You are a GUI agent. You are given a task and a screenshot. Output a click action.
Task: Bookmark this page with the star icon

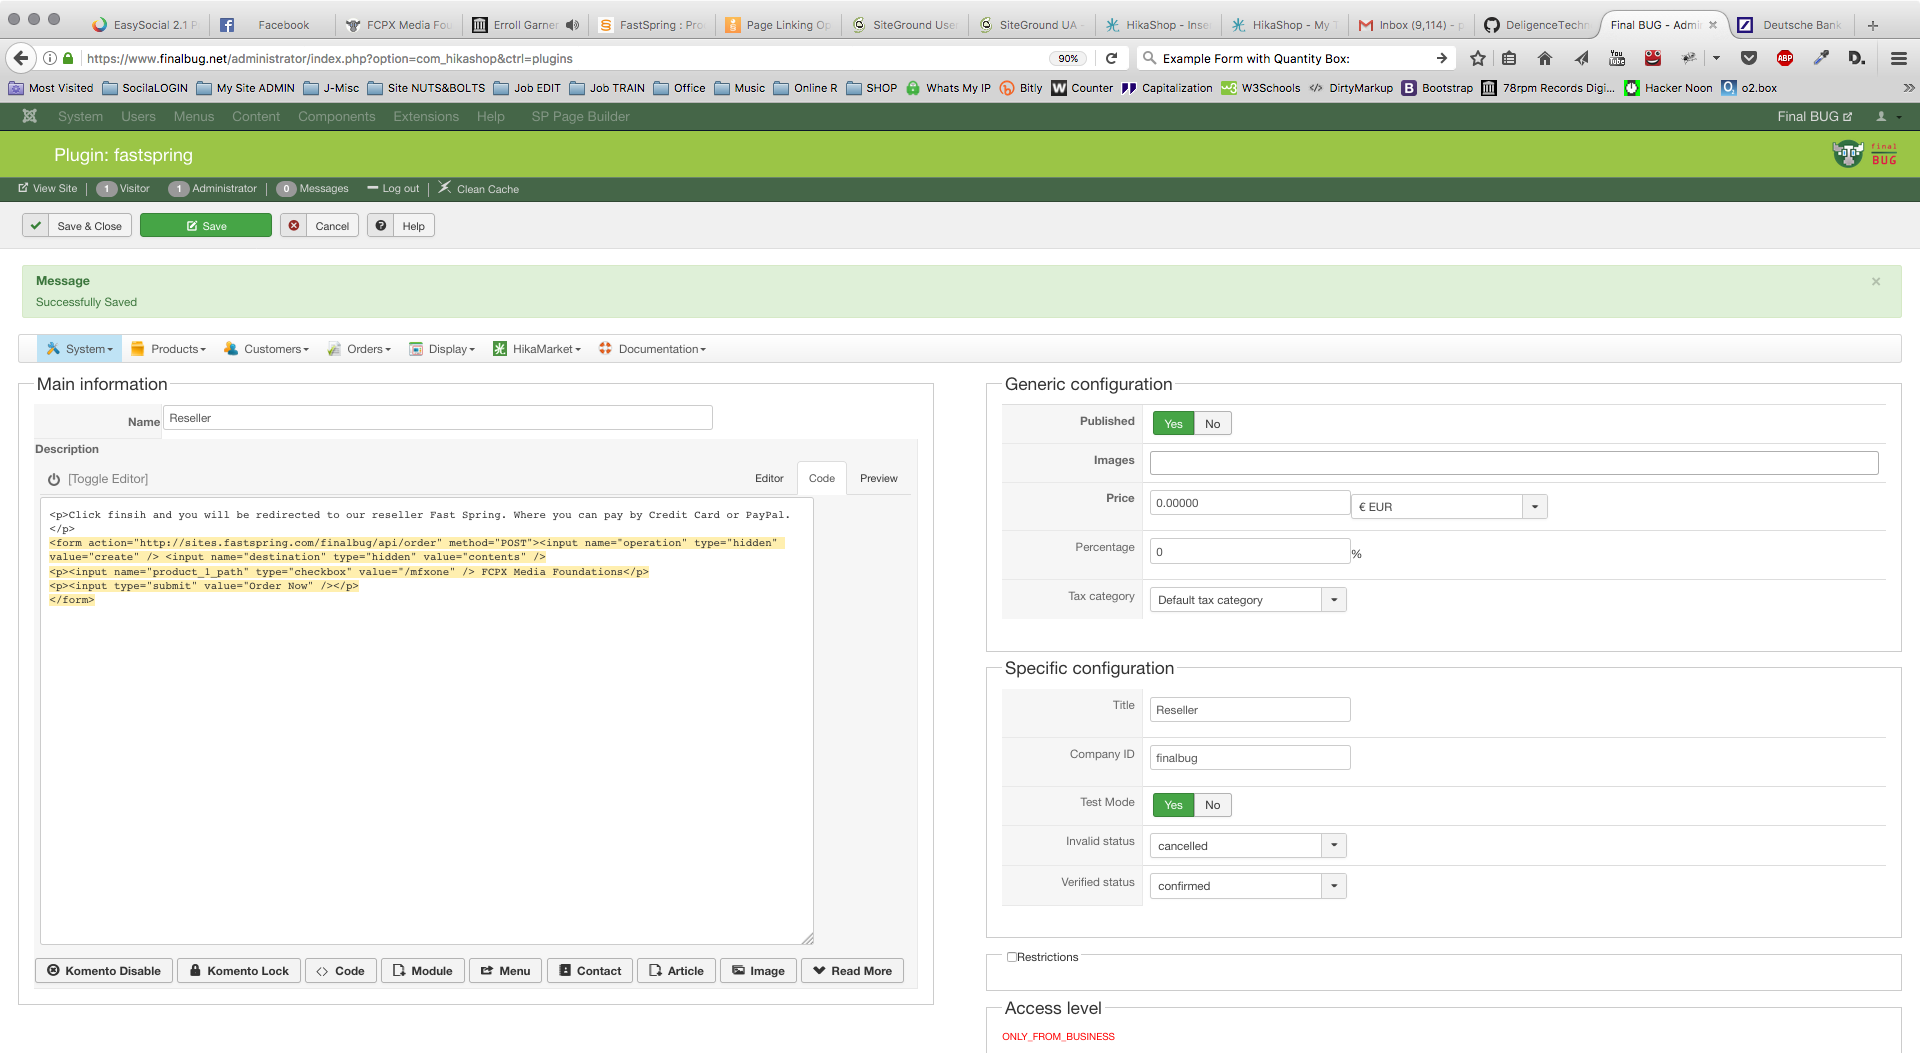1478,58
